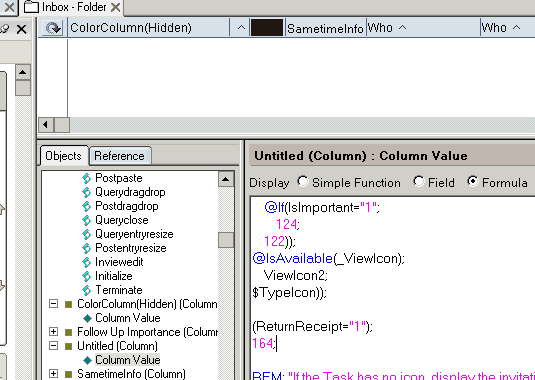
Task: Select the Field display option
Action: [419, 181]
